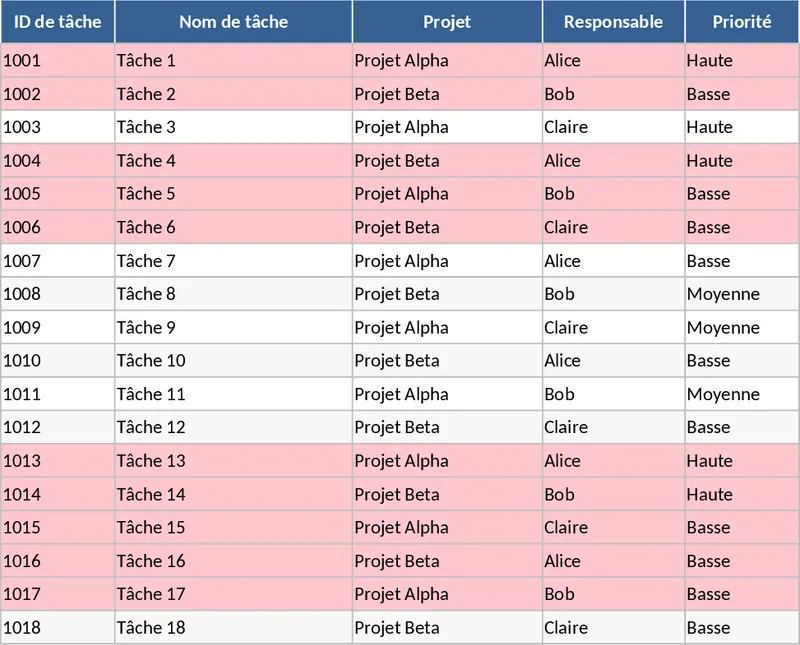
Task: Select "Bob" in the Tâche 11 row
Action: tap(560, 394)
